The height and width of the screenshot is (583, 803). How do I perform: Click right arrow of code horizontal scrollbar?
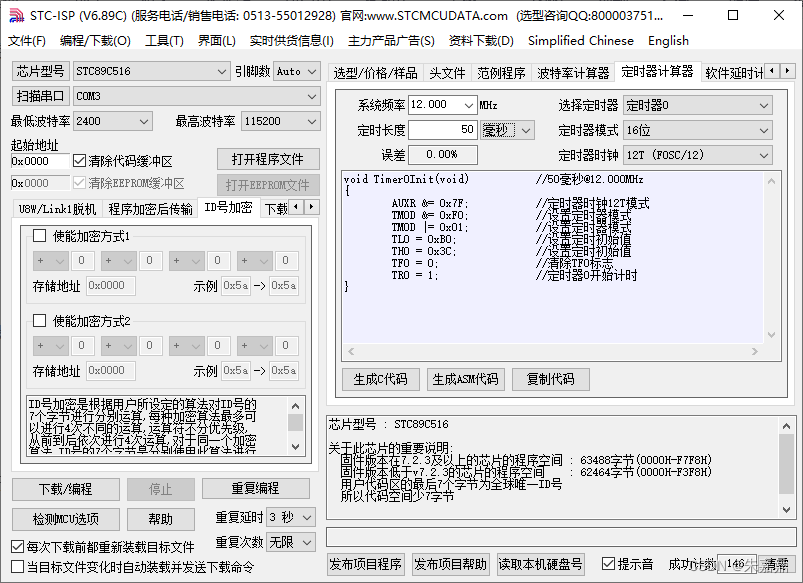[754, 351]
